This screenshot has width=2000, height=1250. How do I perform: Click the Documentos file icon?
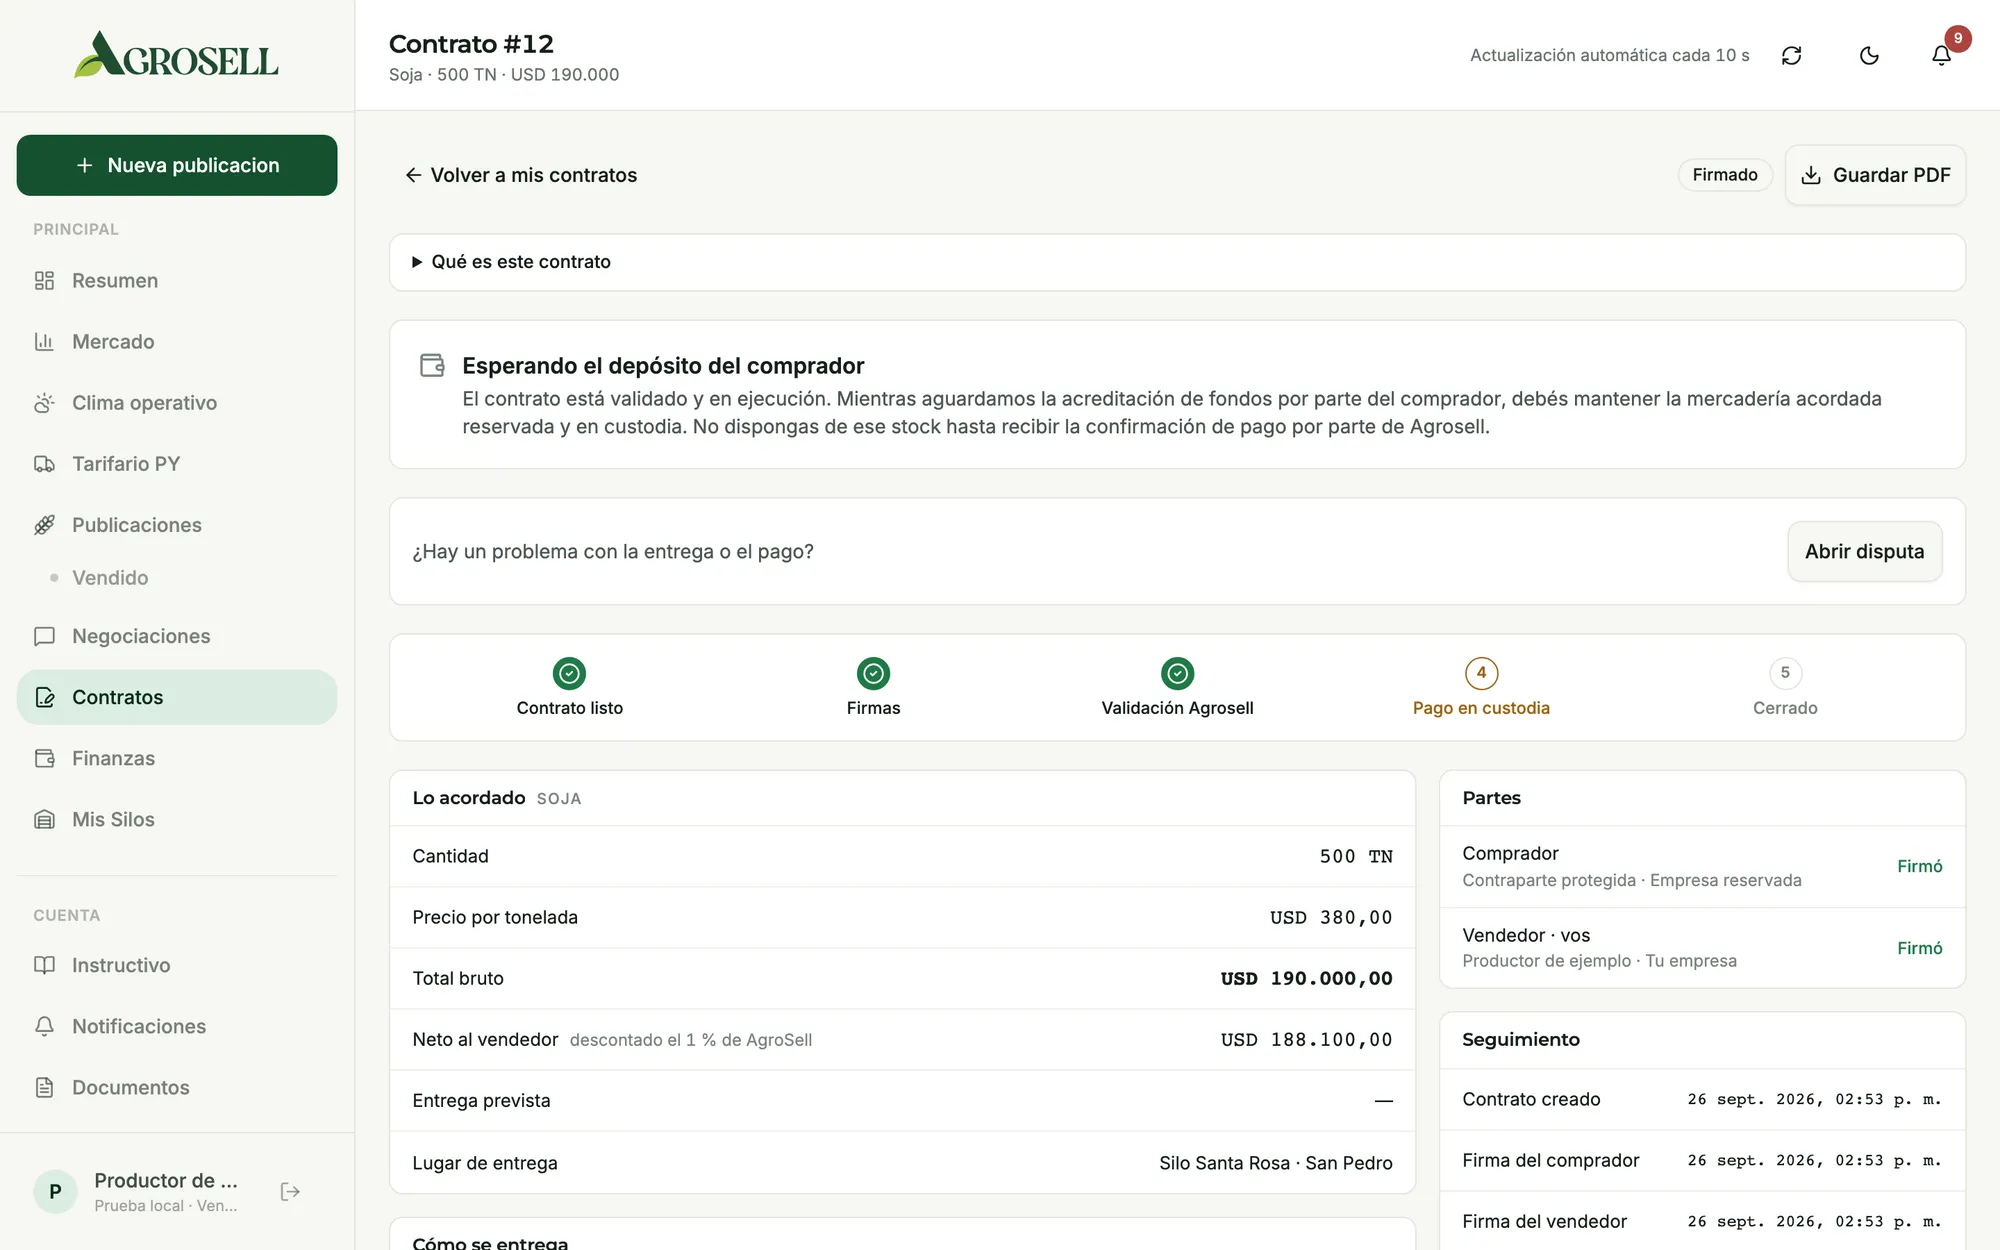pos(44,1087)
